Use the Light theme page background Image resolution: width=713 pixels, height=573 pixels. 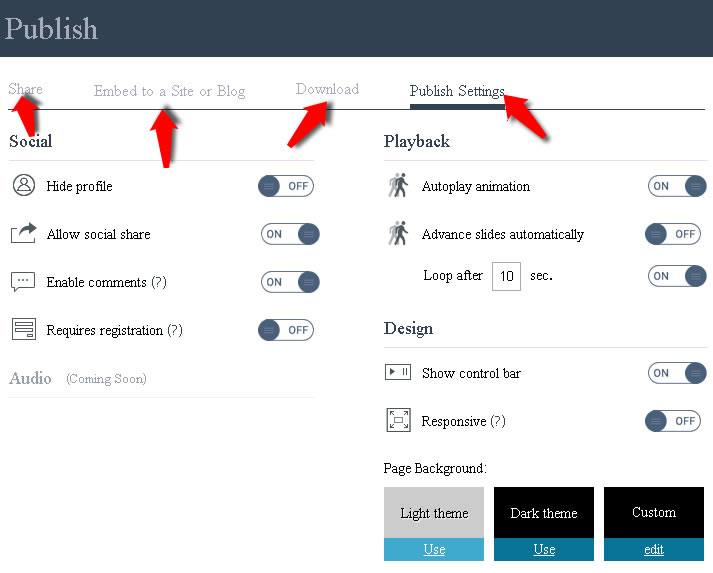tap(434, 549)
